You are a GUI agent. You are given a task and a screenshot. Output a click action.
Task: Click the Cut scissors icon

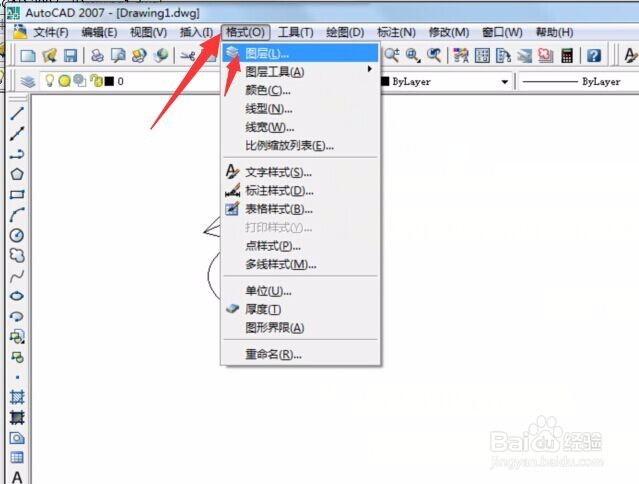point(187,55)
